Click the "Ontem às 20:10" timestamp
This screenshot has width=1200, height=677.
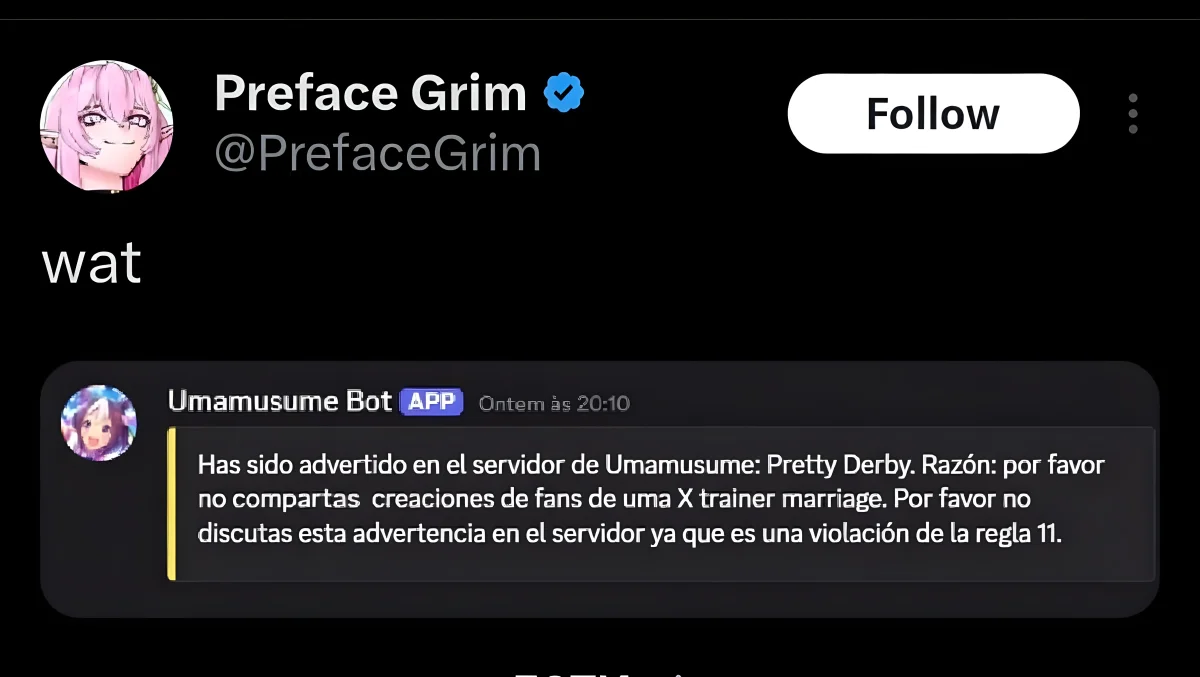click(x=554, y=404)
